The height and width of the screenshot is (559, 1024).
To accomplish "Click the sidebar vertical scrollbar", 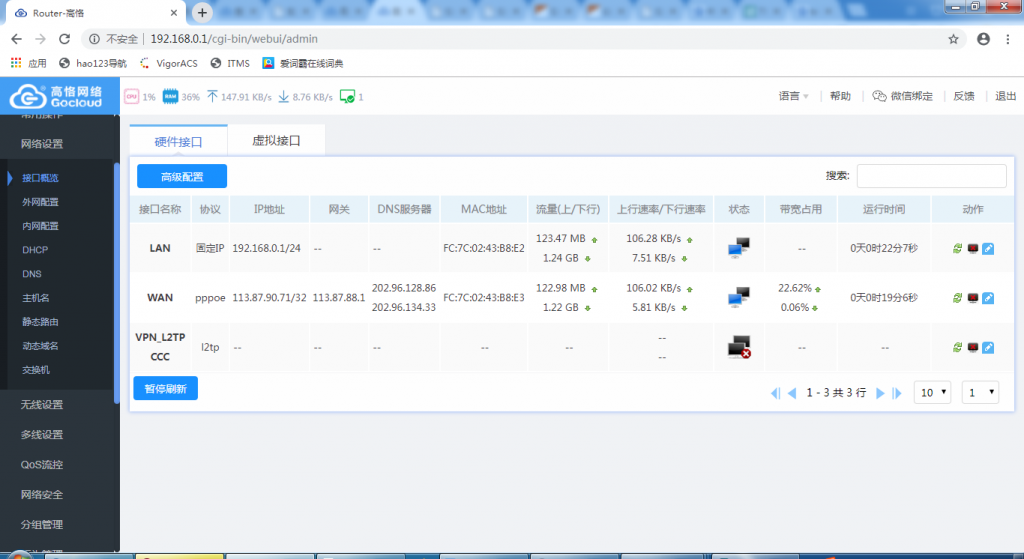I will pos(116,283).
